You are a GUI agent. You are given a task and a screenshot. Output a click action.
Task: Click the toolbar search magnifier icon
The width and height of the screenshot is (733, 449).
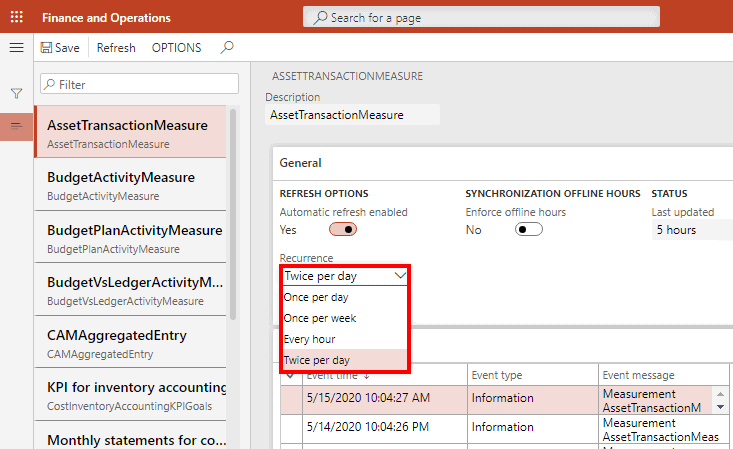tap(227, 47)
